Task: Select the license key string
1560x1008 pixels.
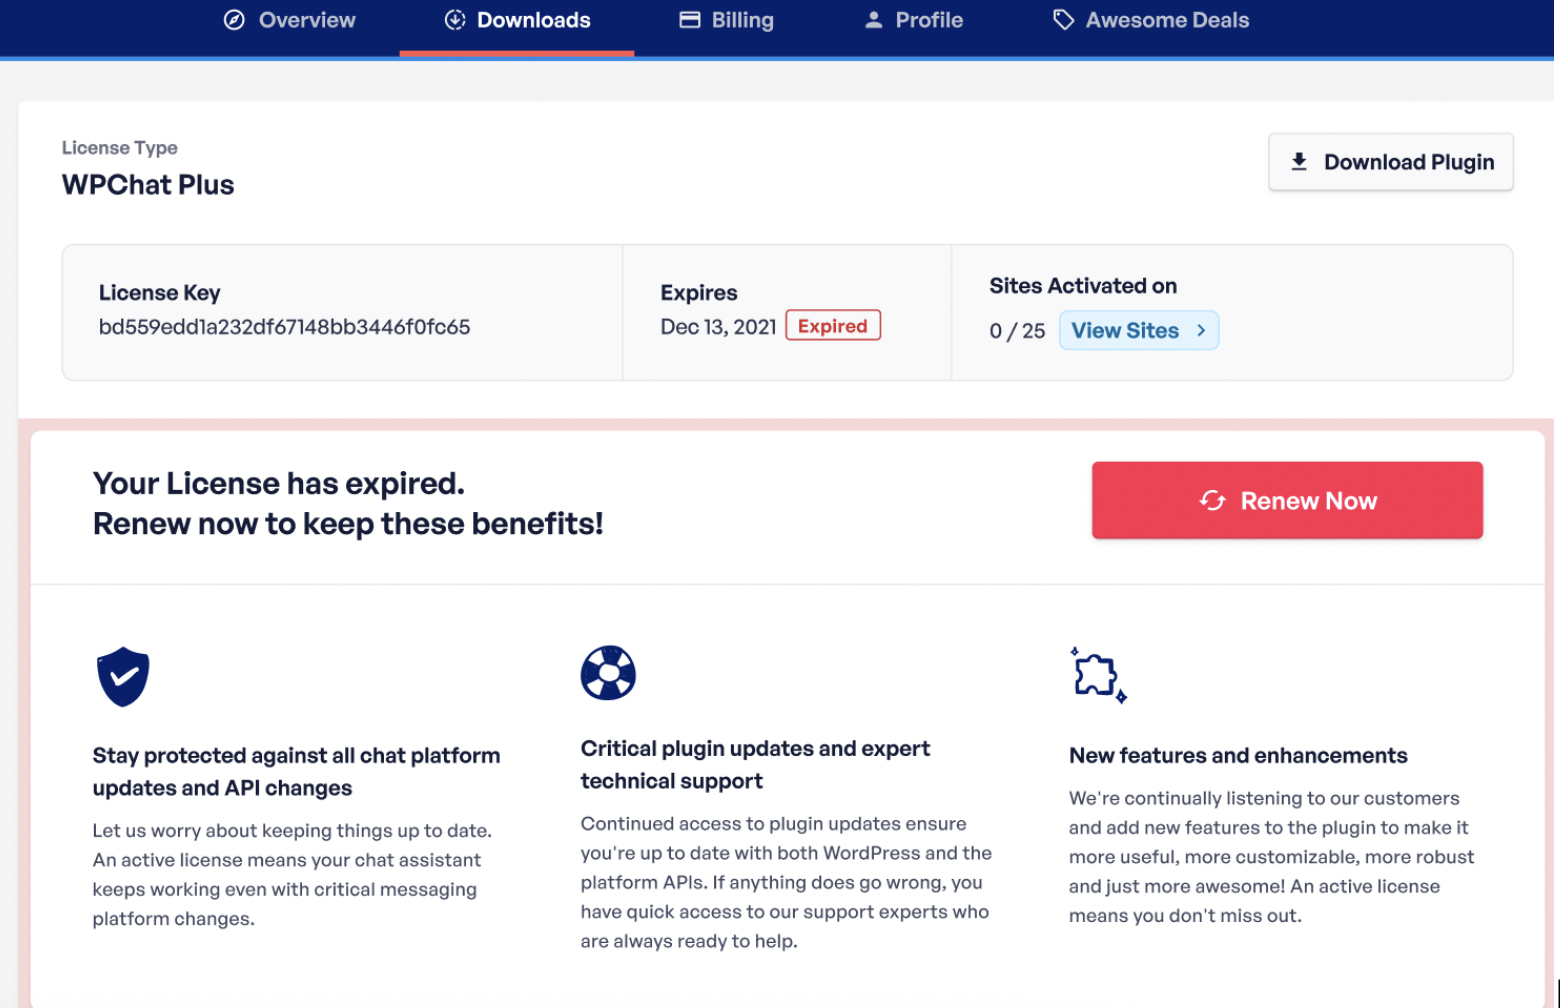Action: pos(284,327)
